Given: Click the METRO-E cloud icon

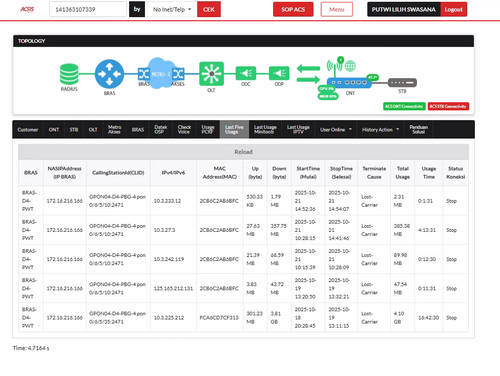Looking at the screenshot, I should [161, 73].
